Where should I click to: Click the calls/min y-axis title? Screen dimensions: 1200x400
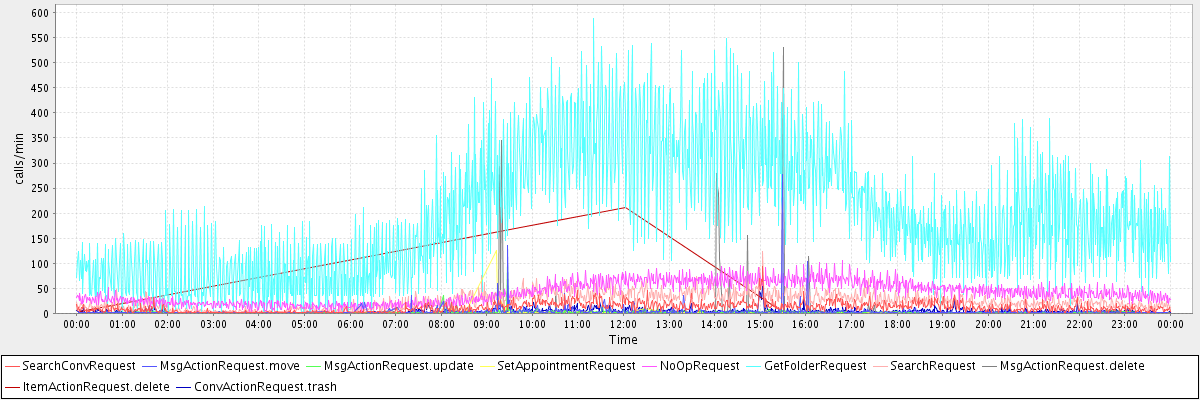[17, 162]
